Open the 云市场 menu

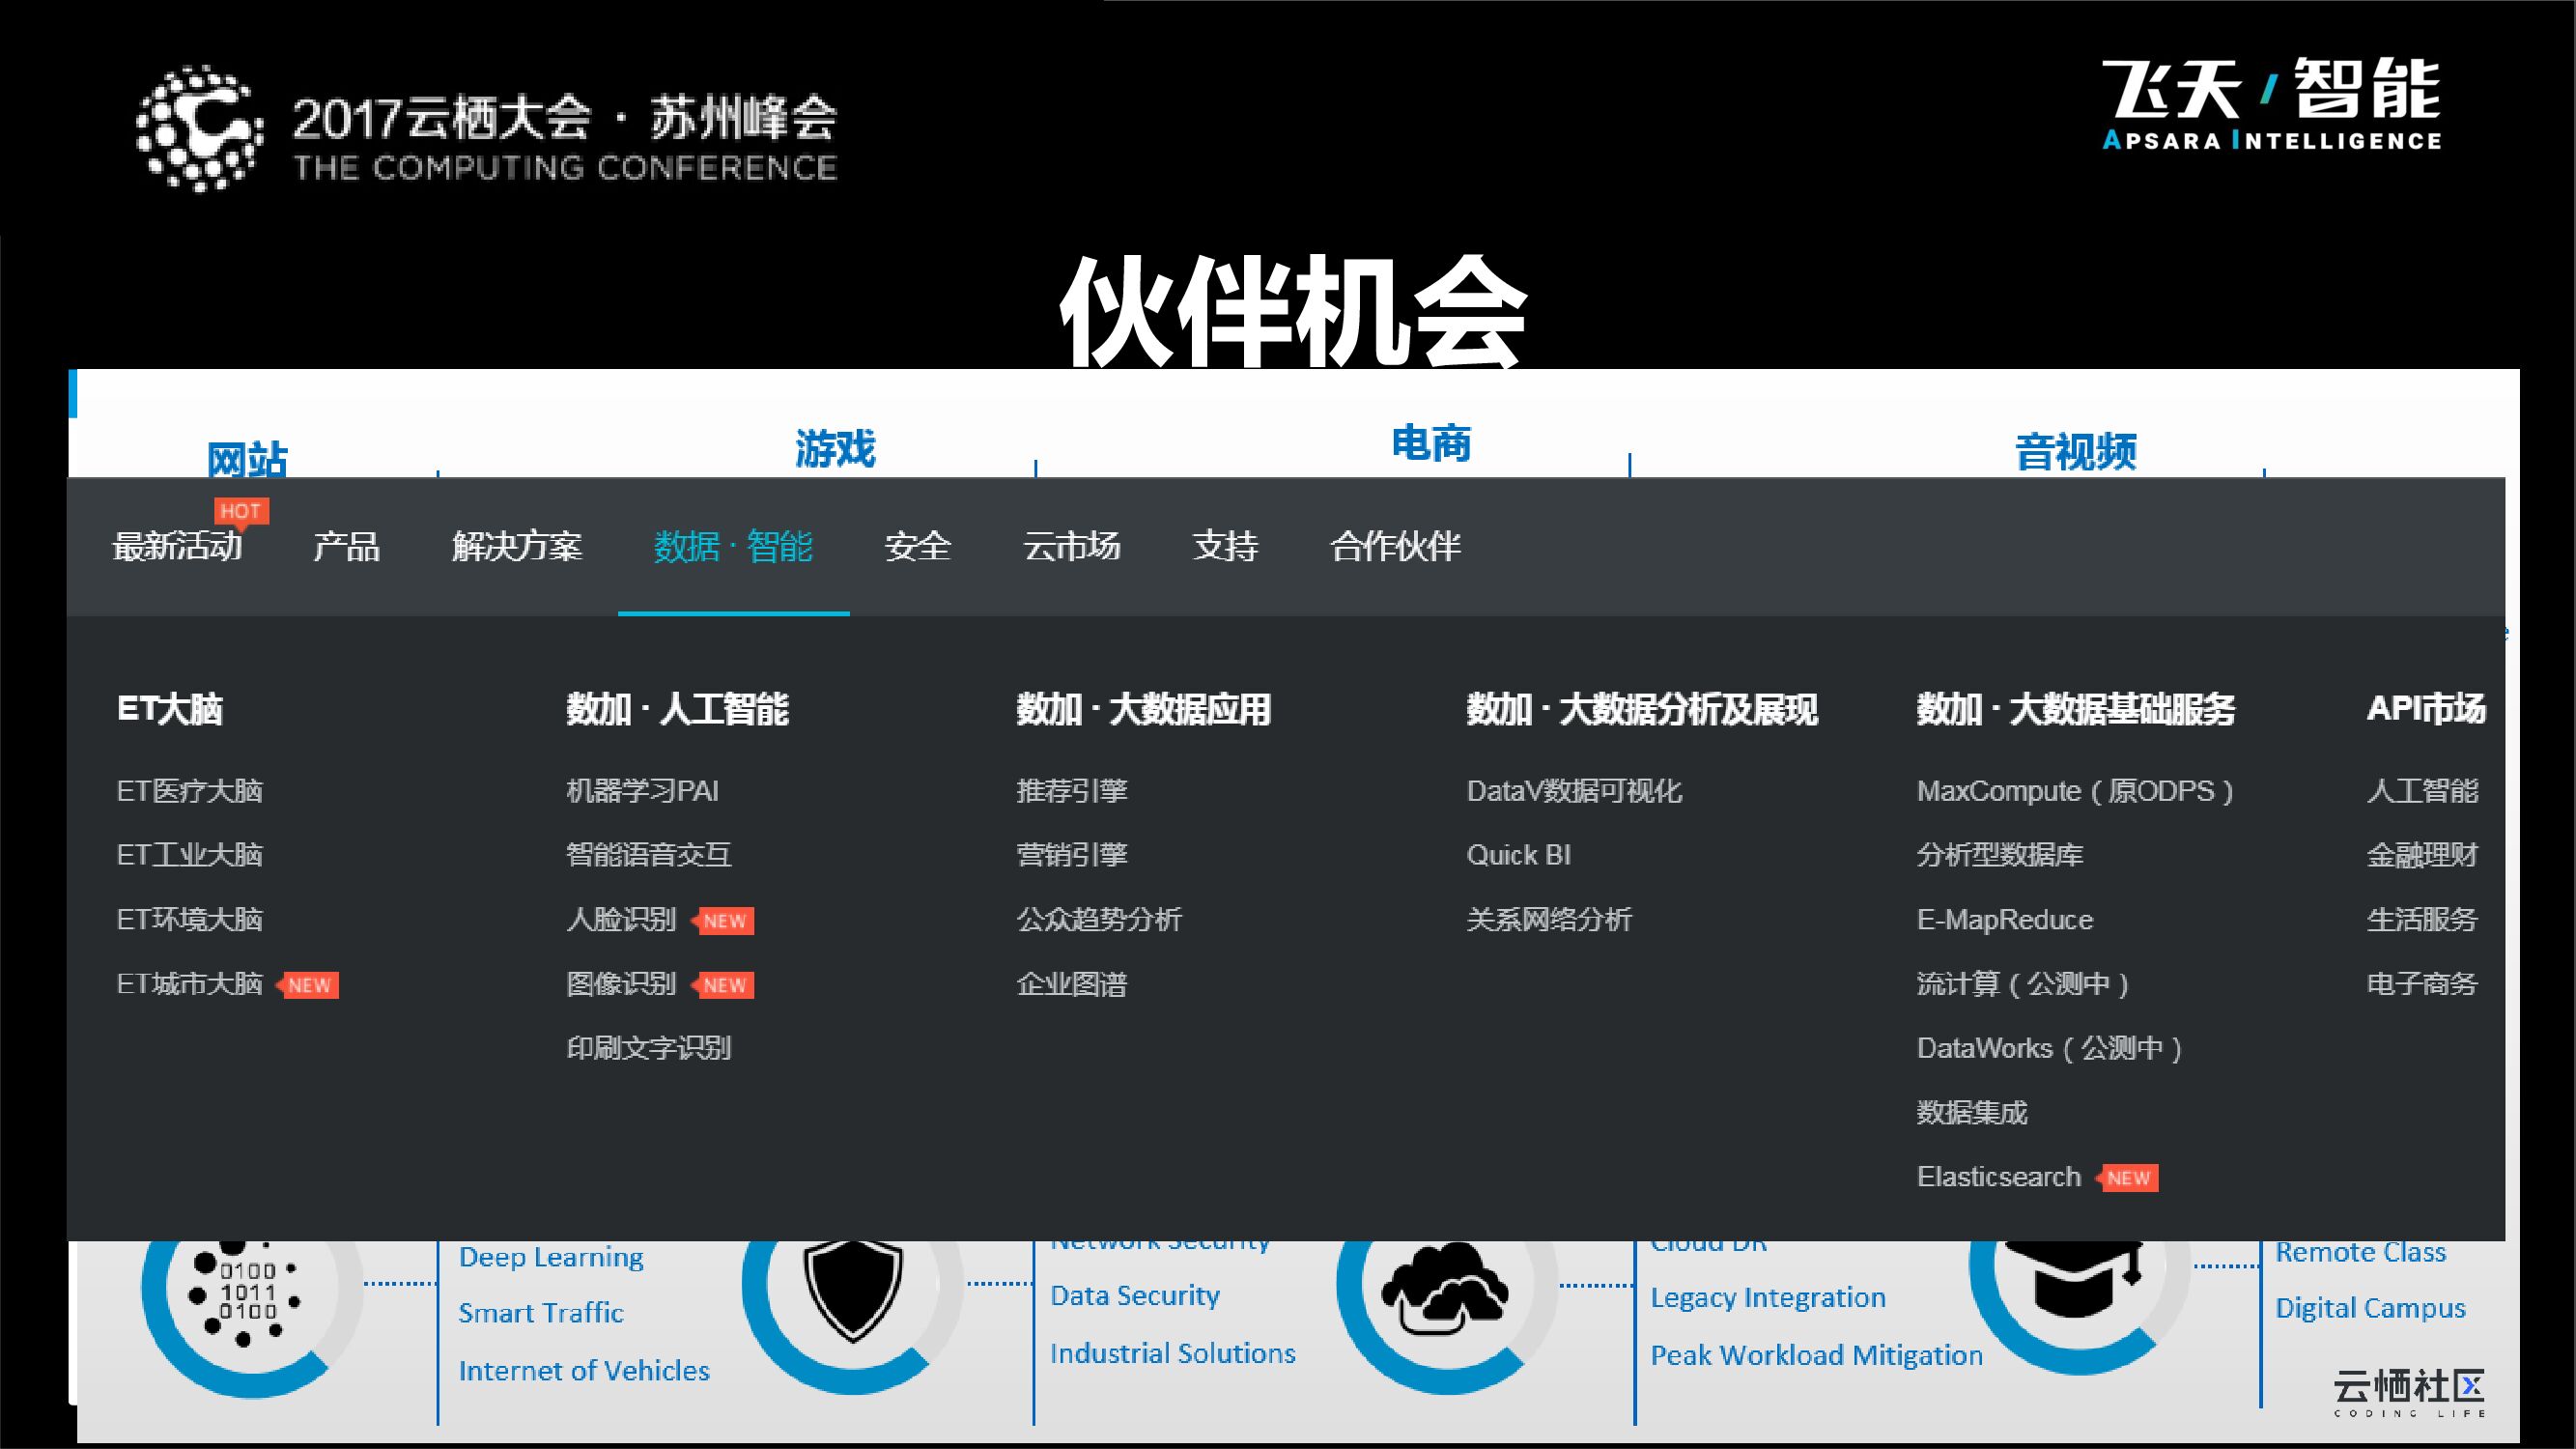pos(1071,547)
